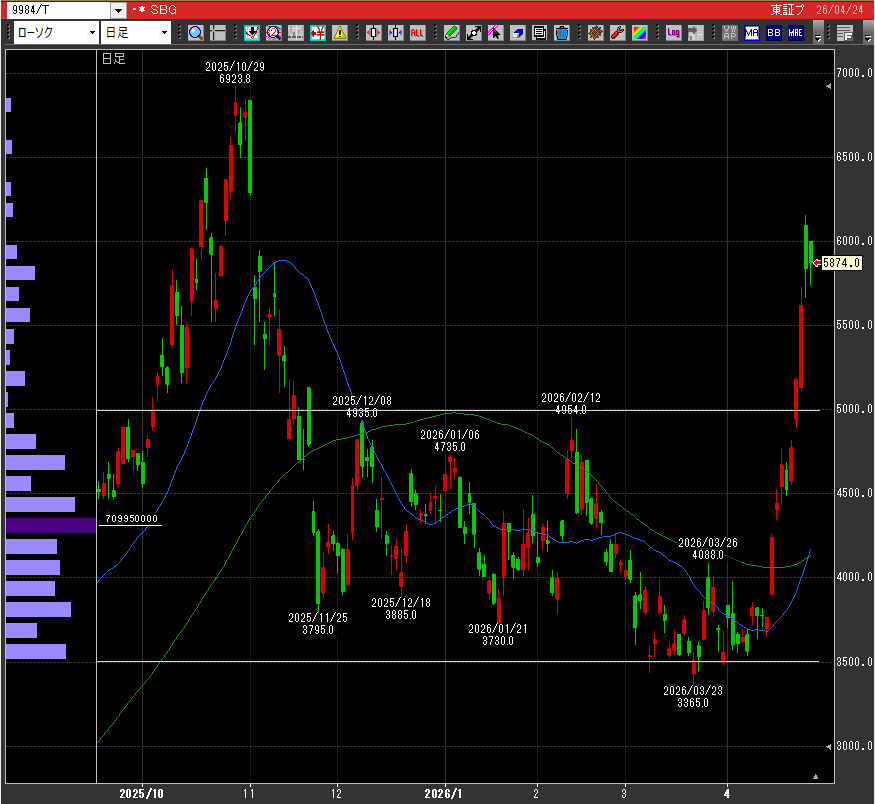Click the grayed export arrow icon

696,33
